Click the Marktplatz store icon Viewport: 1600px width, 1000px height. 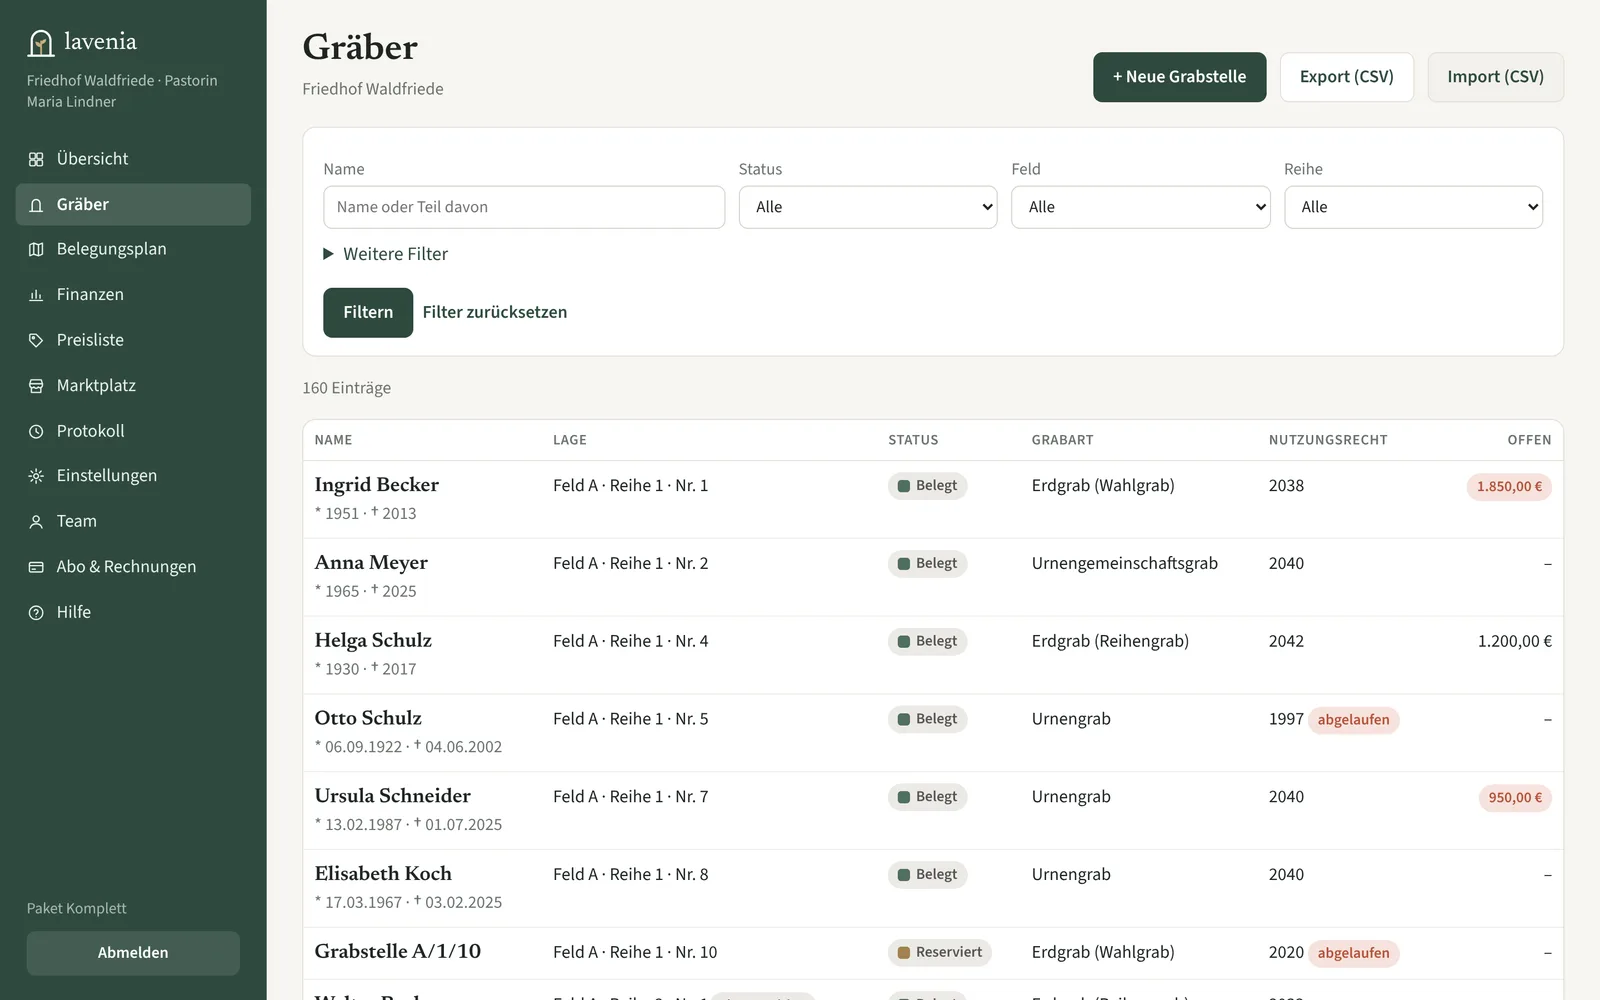(x=36, y=386)
